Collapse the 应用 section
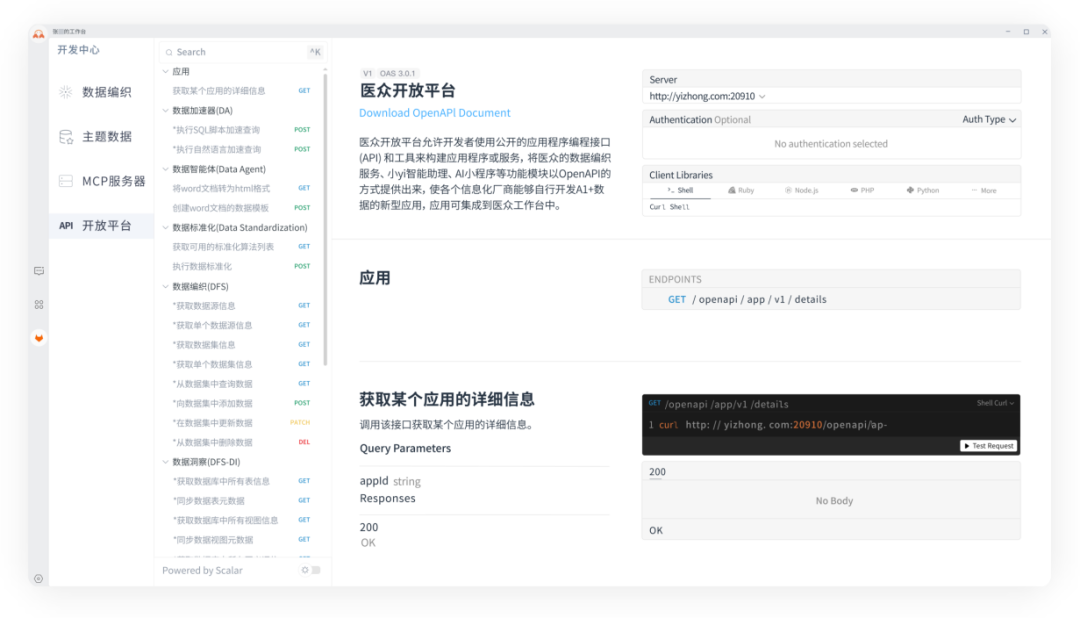The width and height of the screenshot is (1080, 618). pyautogui.click(x=165, y=72)
